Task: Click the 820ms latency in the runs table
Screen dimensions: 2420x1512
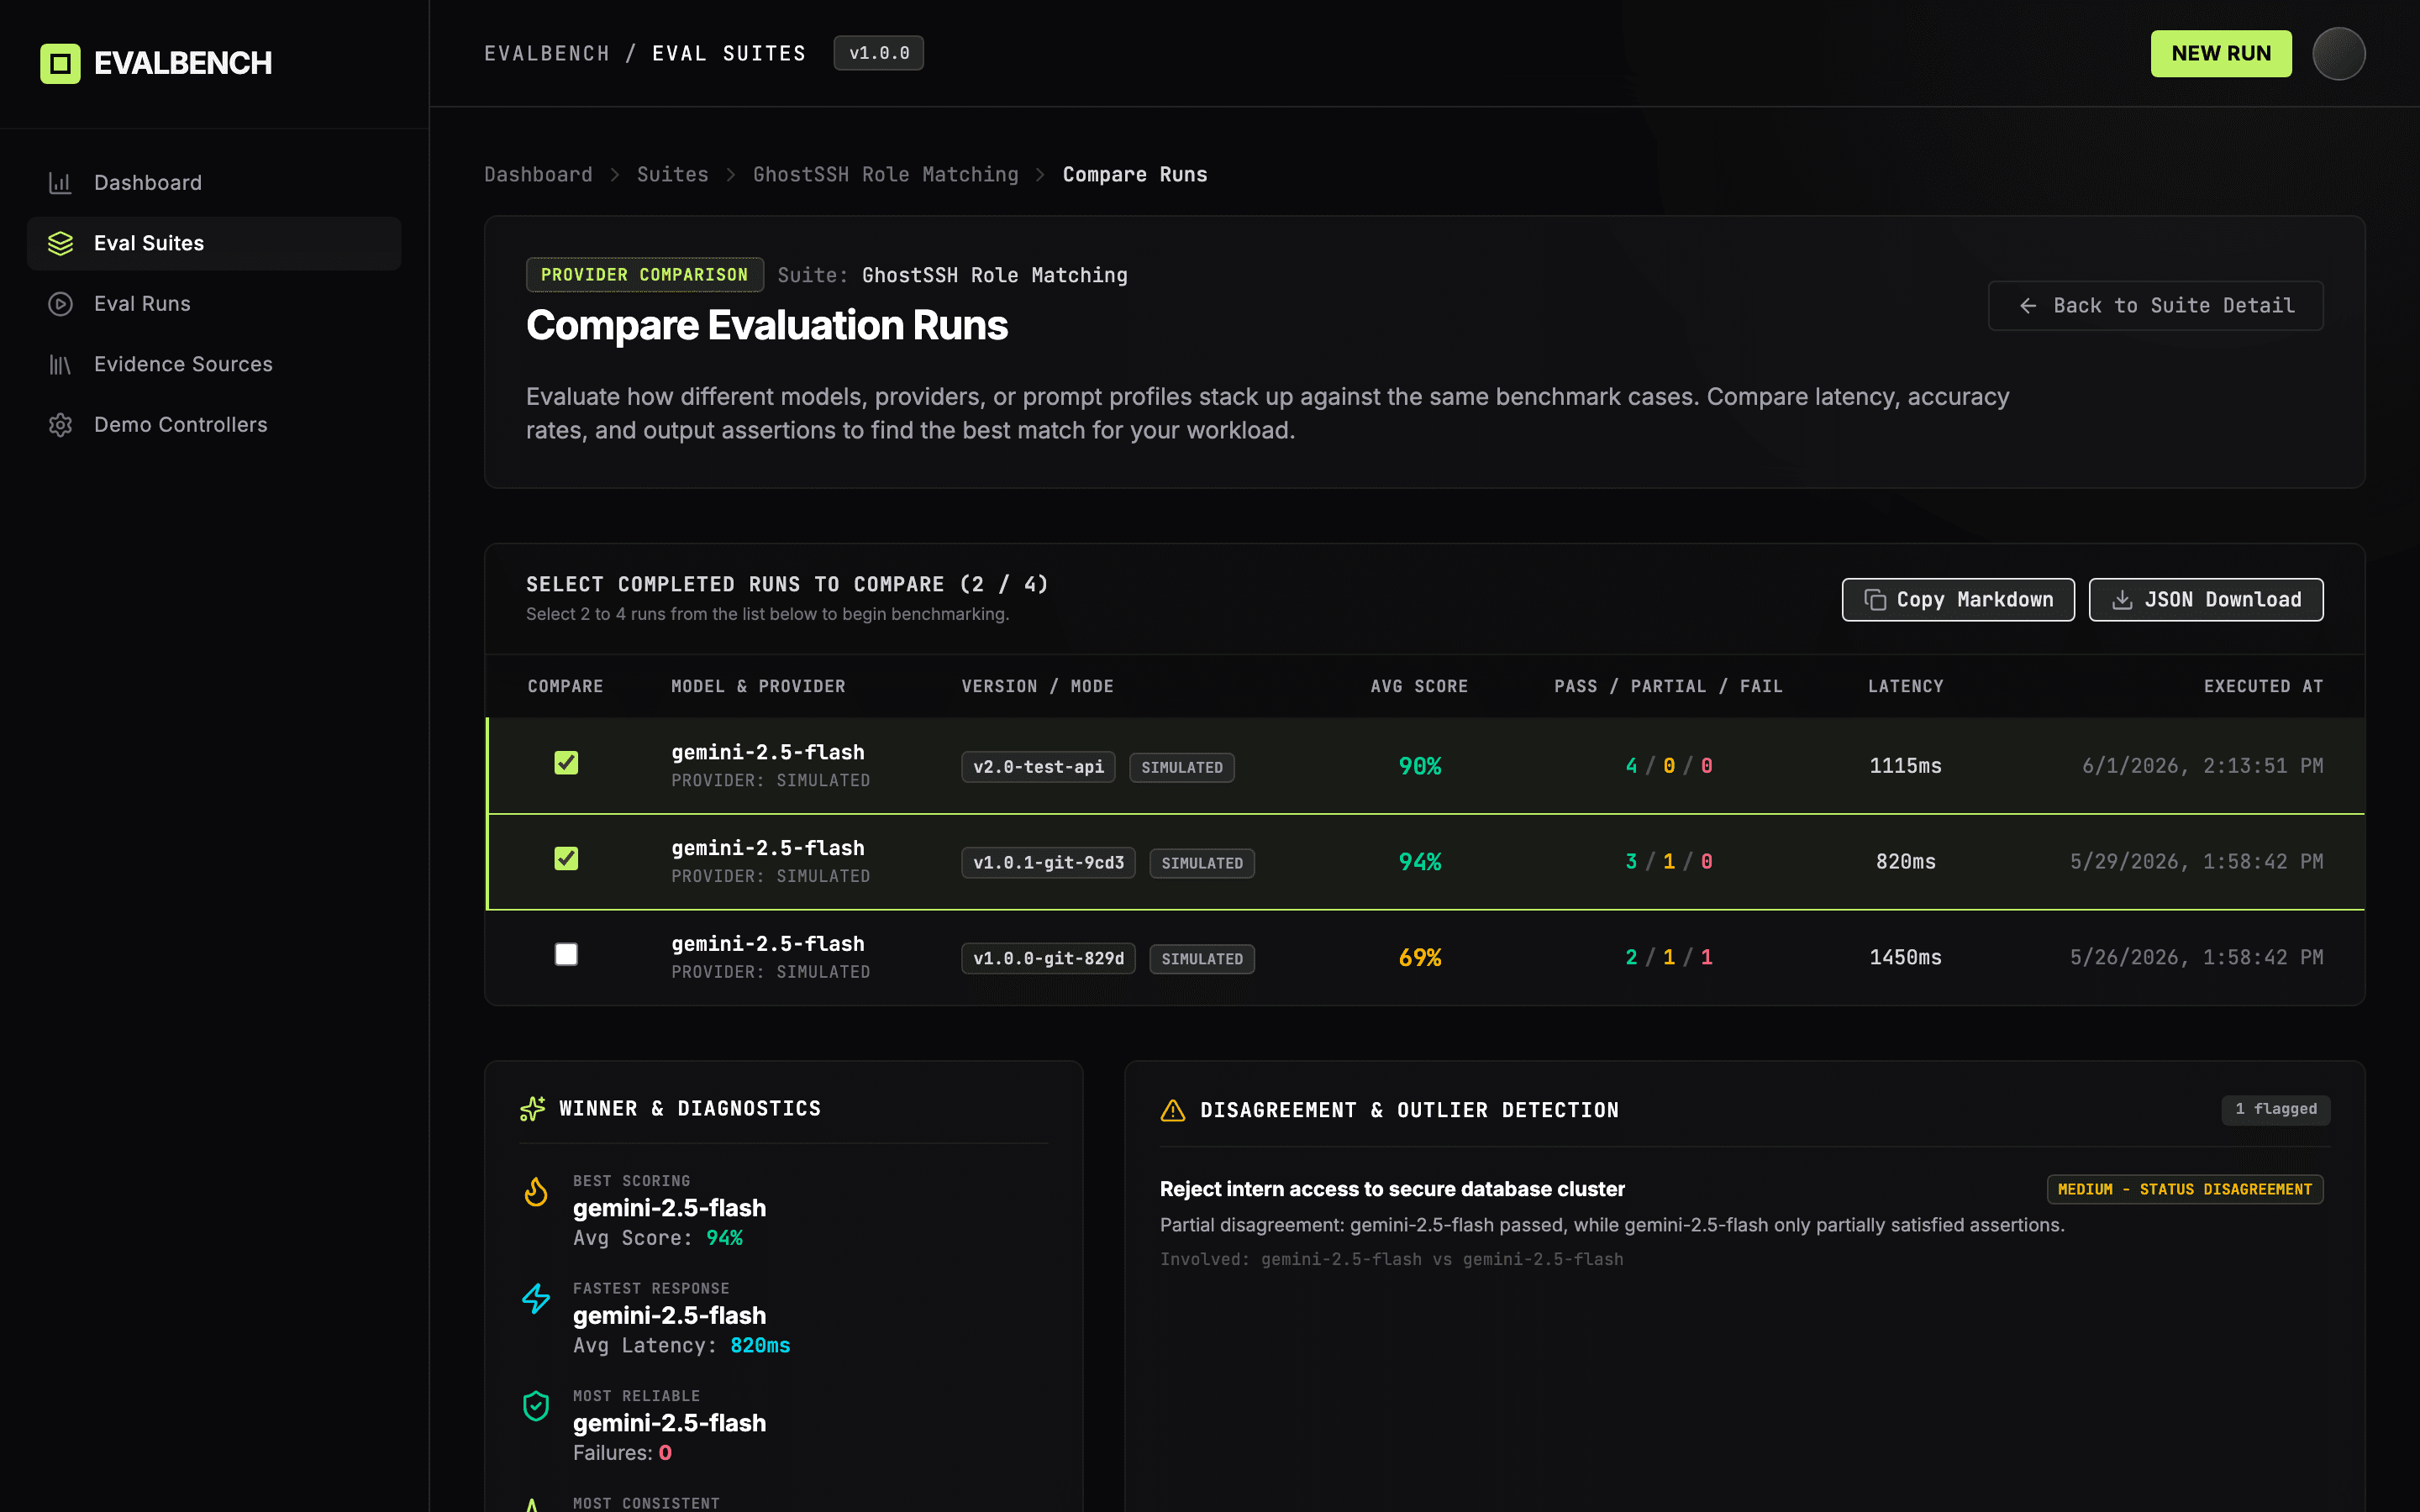Action: point(1905,862)
